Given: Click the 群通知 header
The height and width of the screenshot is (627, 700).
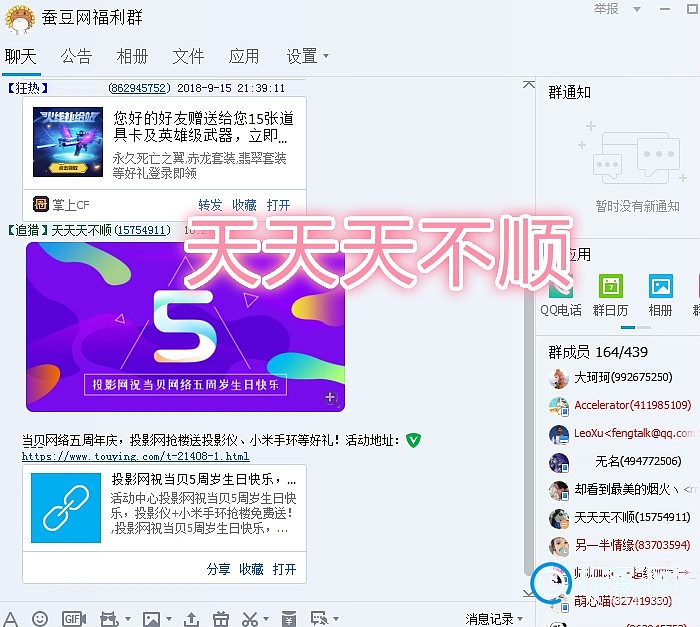Looking at the screenshot, I should coord(570,92).
